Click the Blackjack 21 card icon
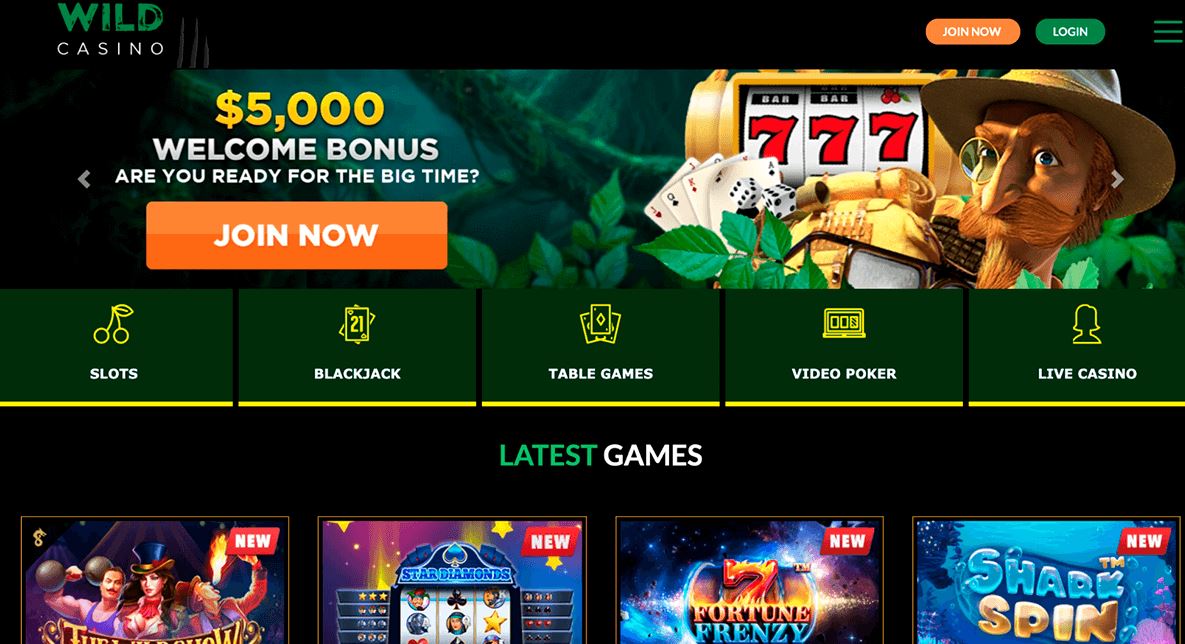The image size is (1185, 644). [357, 324]
